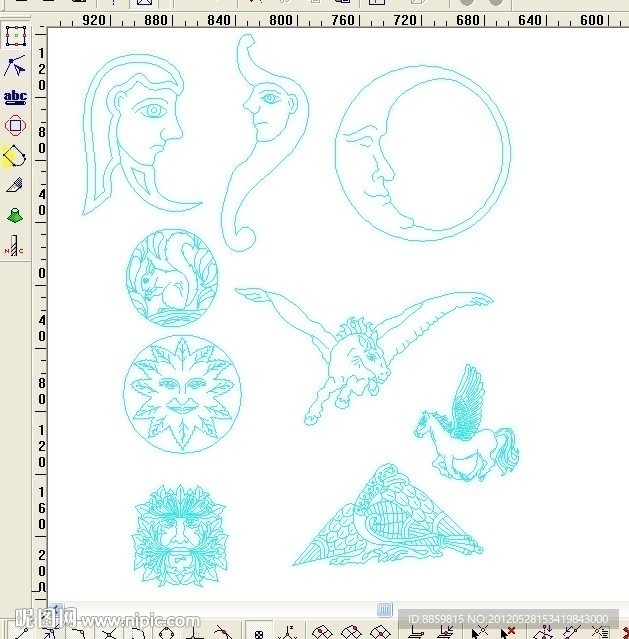Choose the abc text tool
Screen dimensions: 629x639
coord(15,97)
